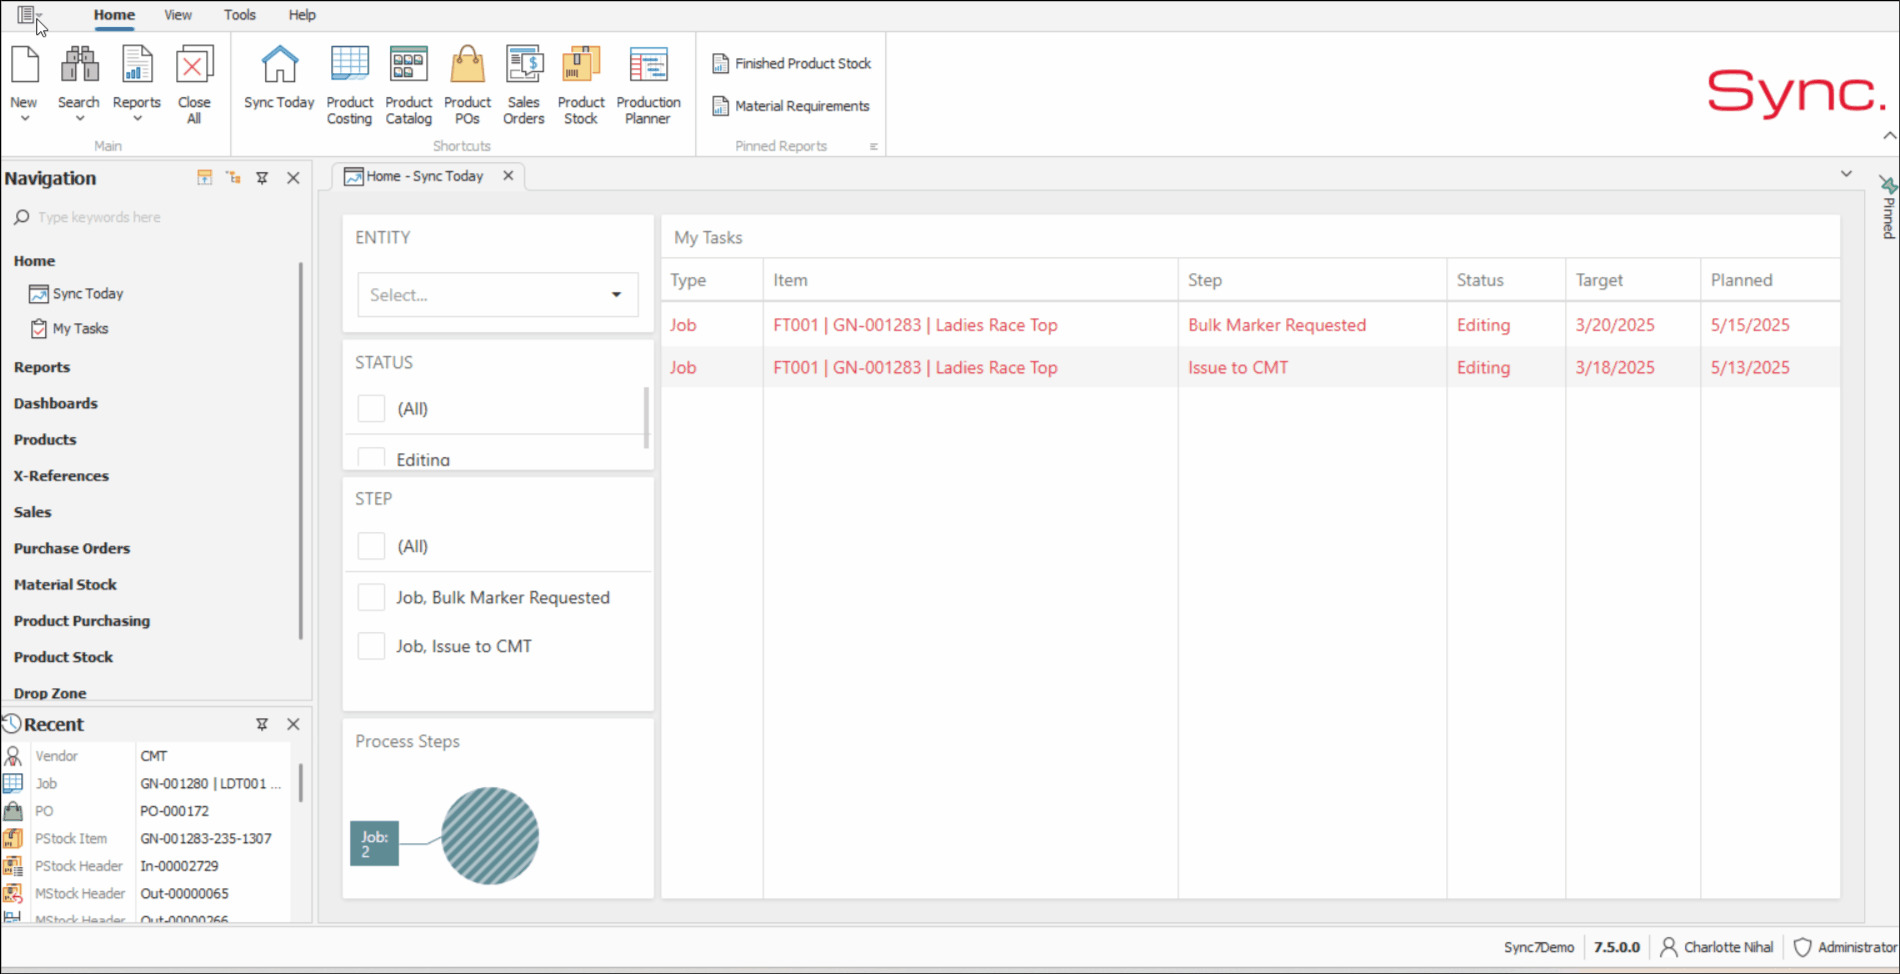Open the Pinned Reports options launcher
1900x974 pixels.
tap(873, 146)
